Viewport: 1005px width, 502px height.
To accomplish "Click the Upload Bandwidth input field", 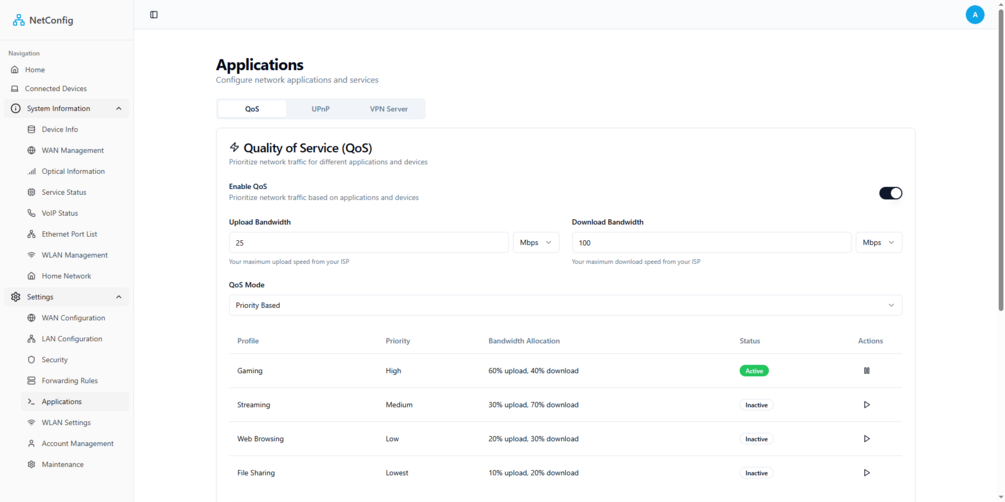I will click(368, 243).
